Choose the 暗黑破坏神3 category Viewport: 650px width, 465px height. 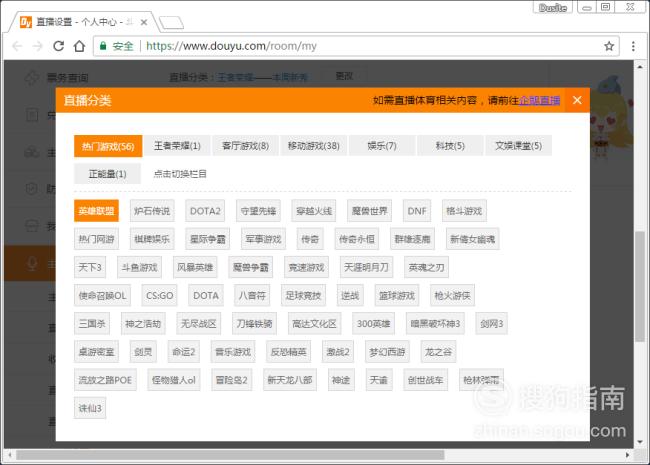click(x=435, y=323)
